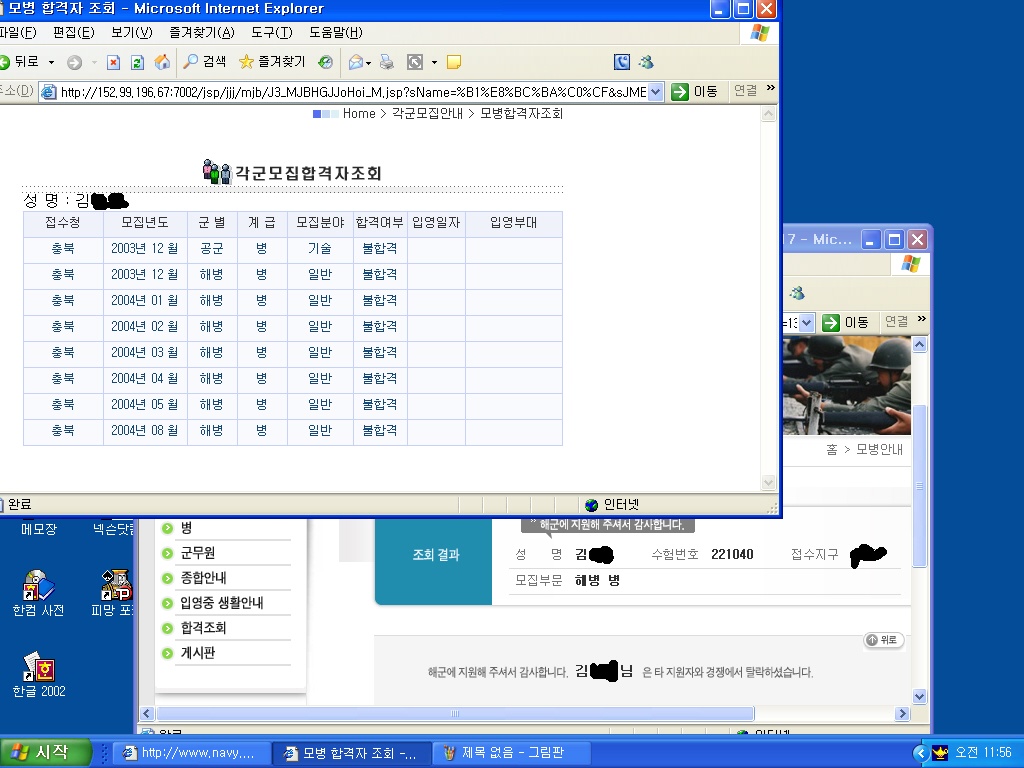The width and height of the screenshot is (1024, 768).
Task: Open the 도구(T) menu
Action: click(271, 33)
